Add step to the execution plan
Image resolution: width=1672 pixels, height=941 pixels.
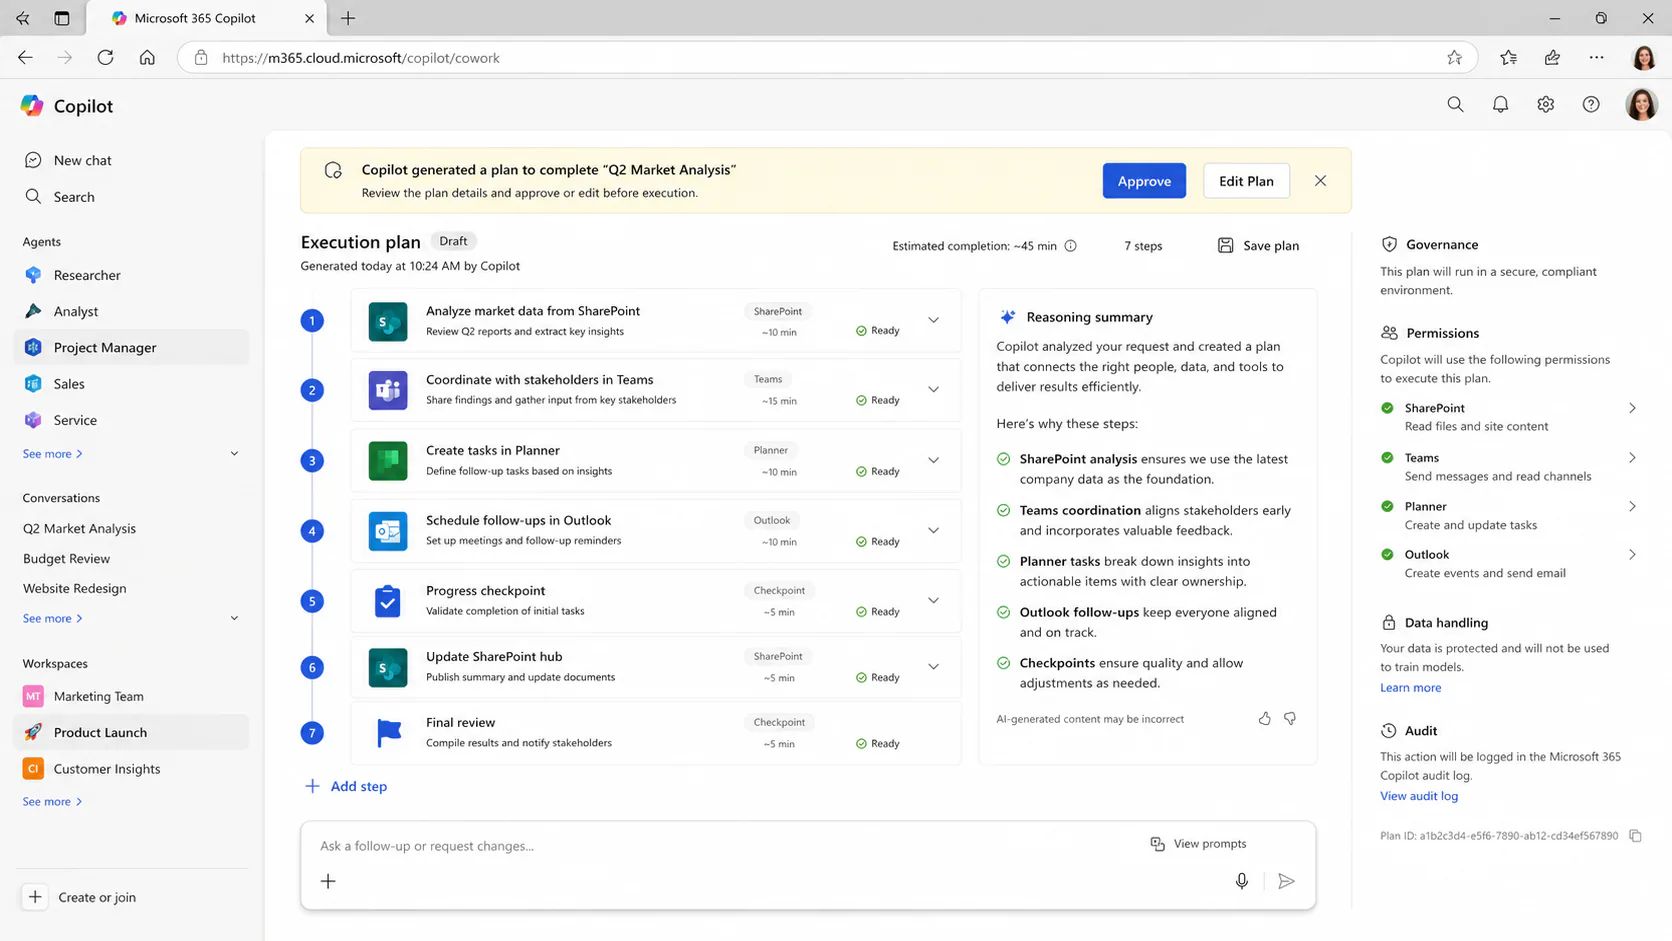tap(346, 786)
